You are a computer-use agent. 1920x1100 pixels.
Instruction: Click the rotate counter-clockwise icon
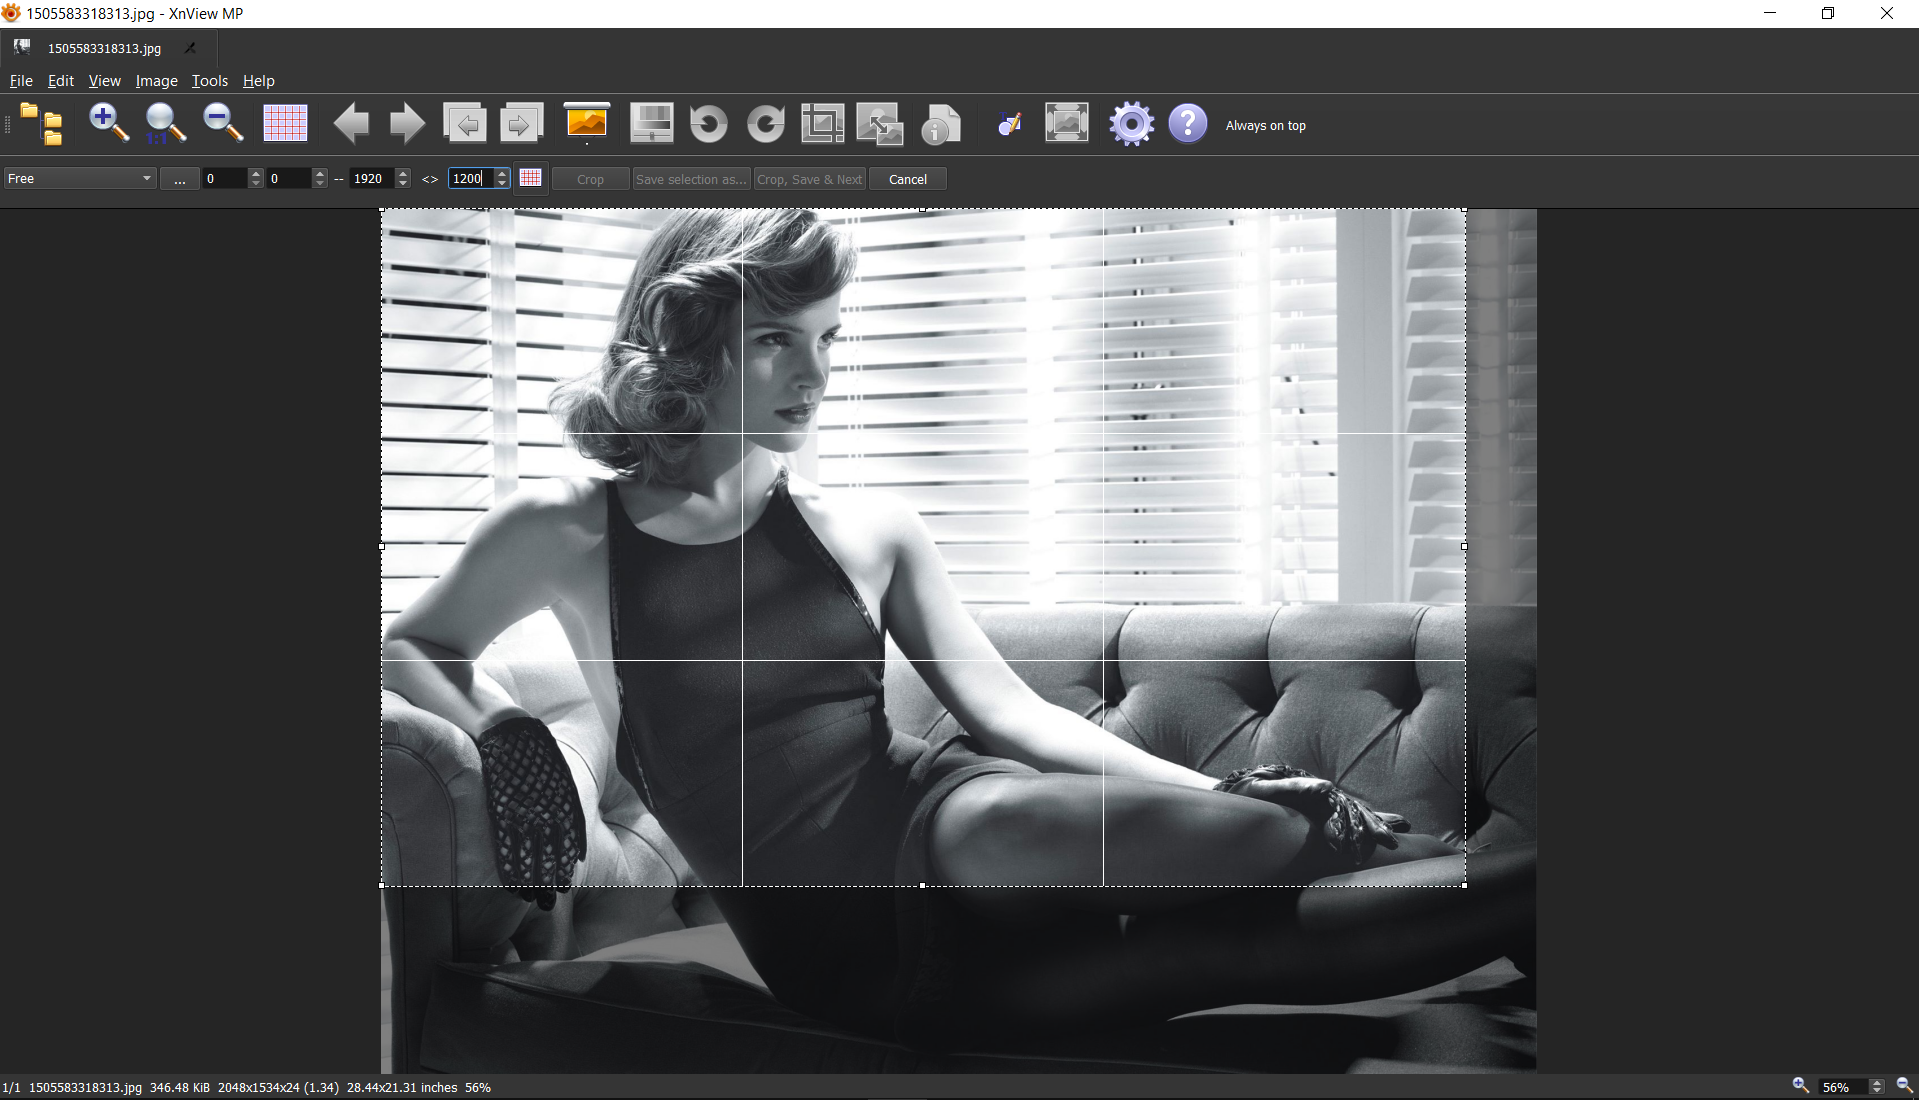[708, 124]
